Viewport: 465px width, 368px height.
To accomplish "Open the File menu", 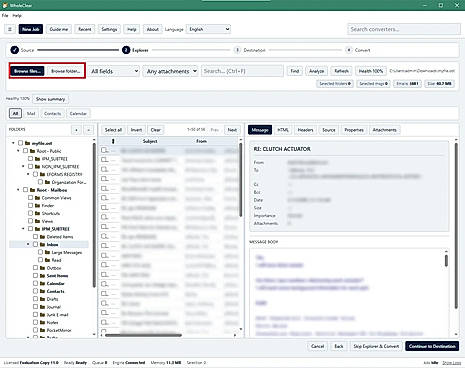I will tap(5, 16).
